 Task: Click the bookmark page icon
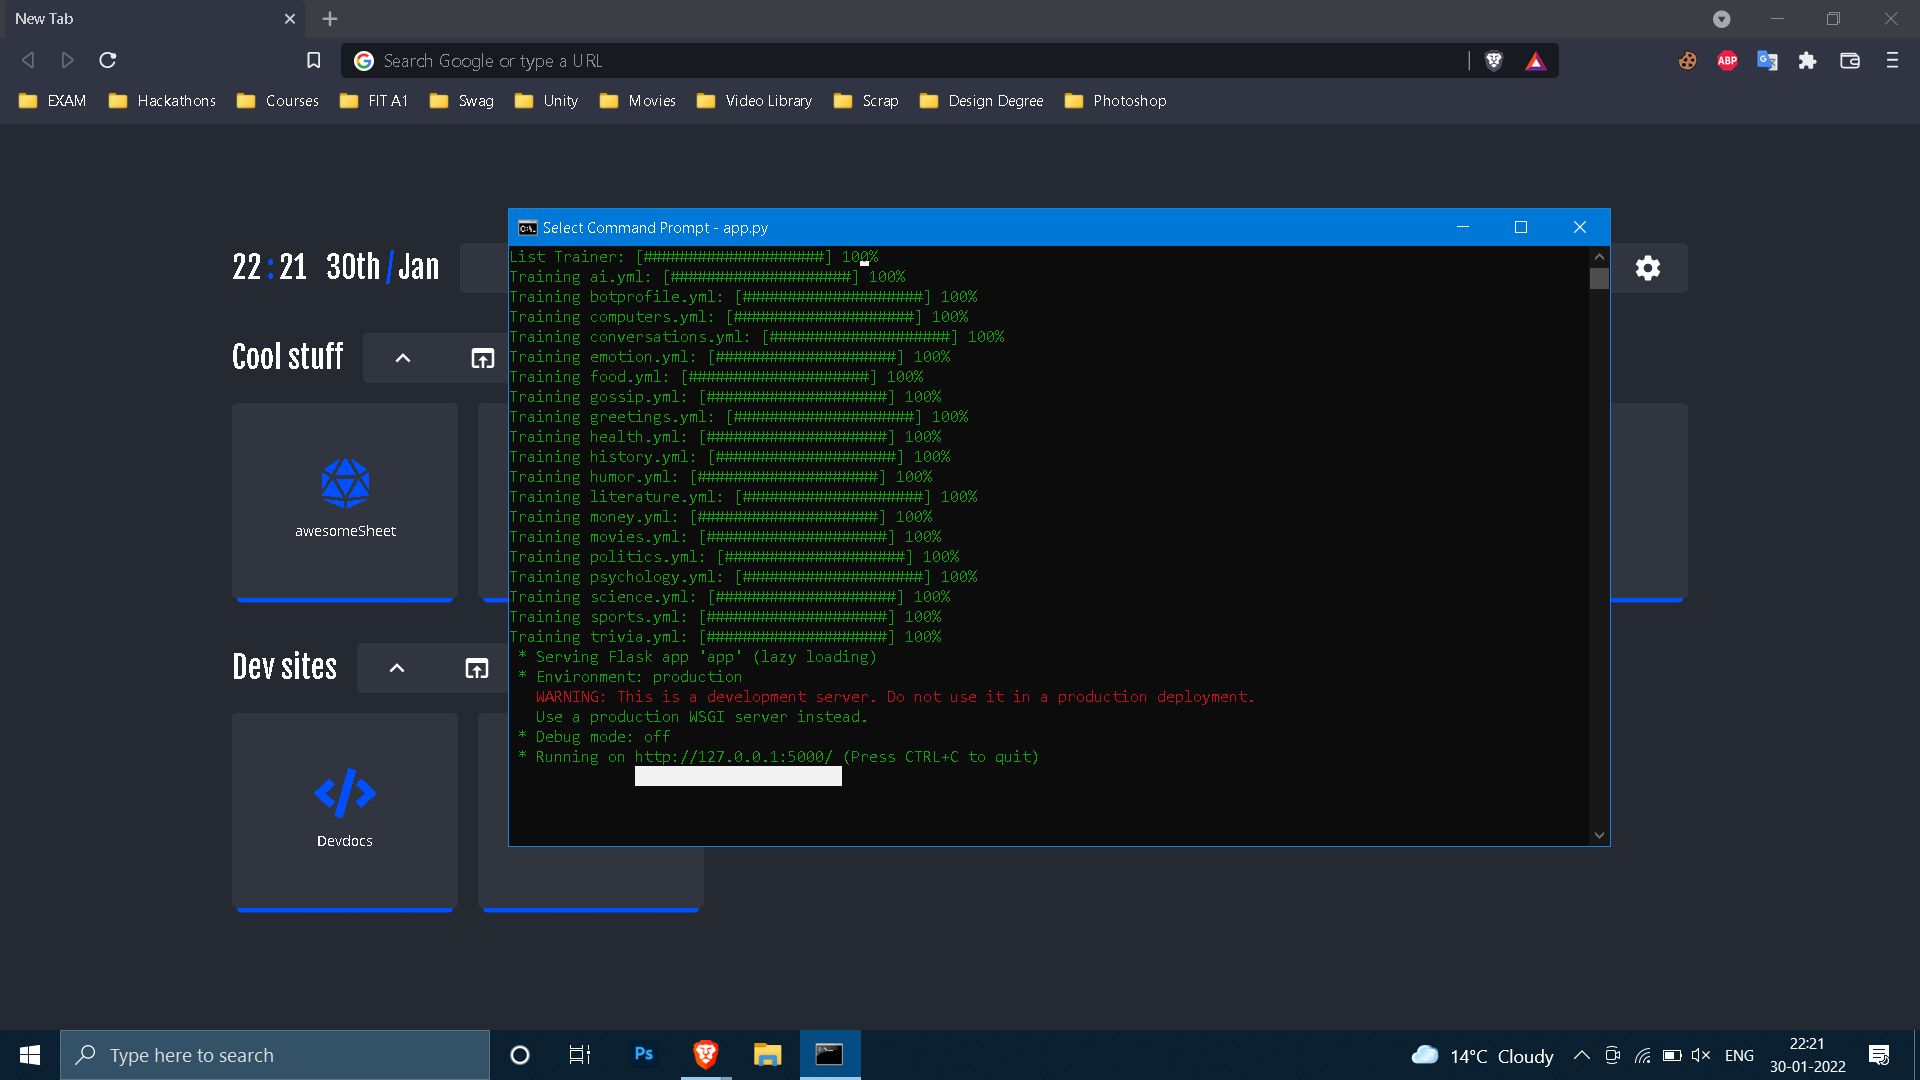tap(313, 61)
